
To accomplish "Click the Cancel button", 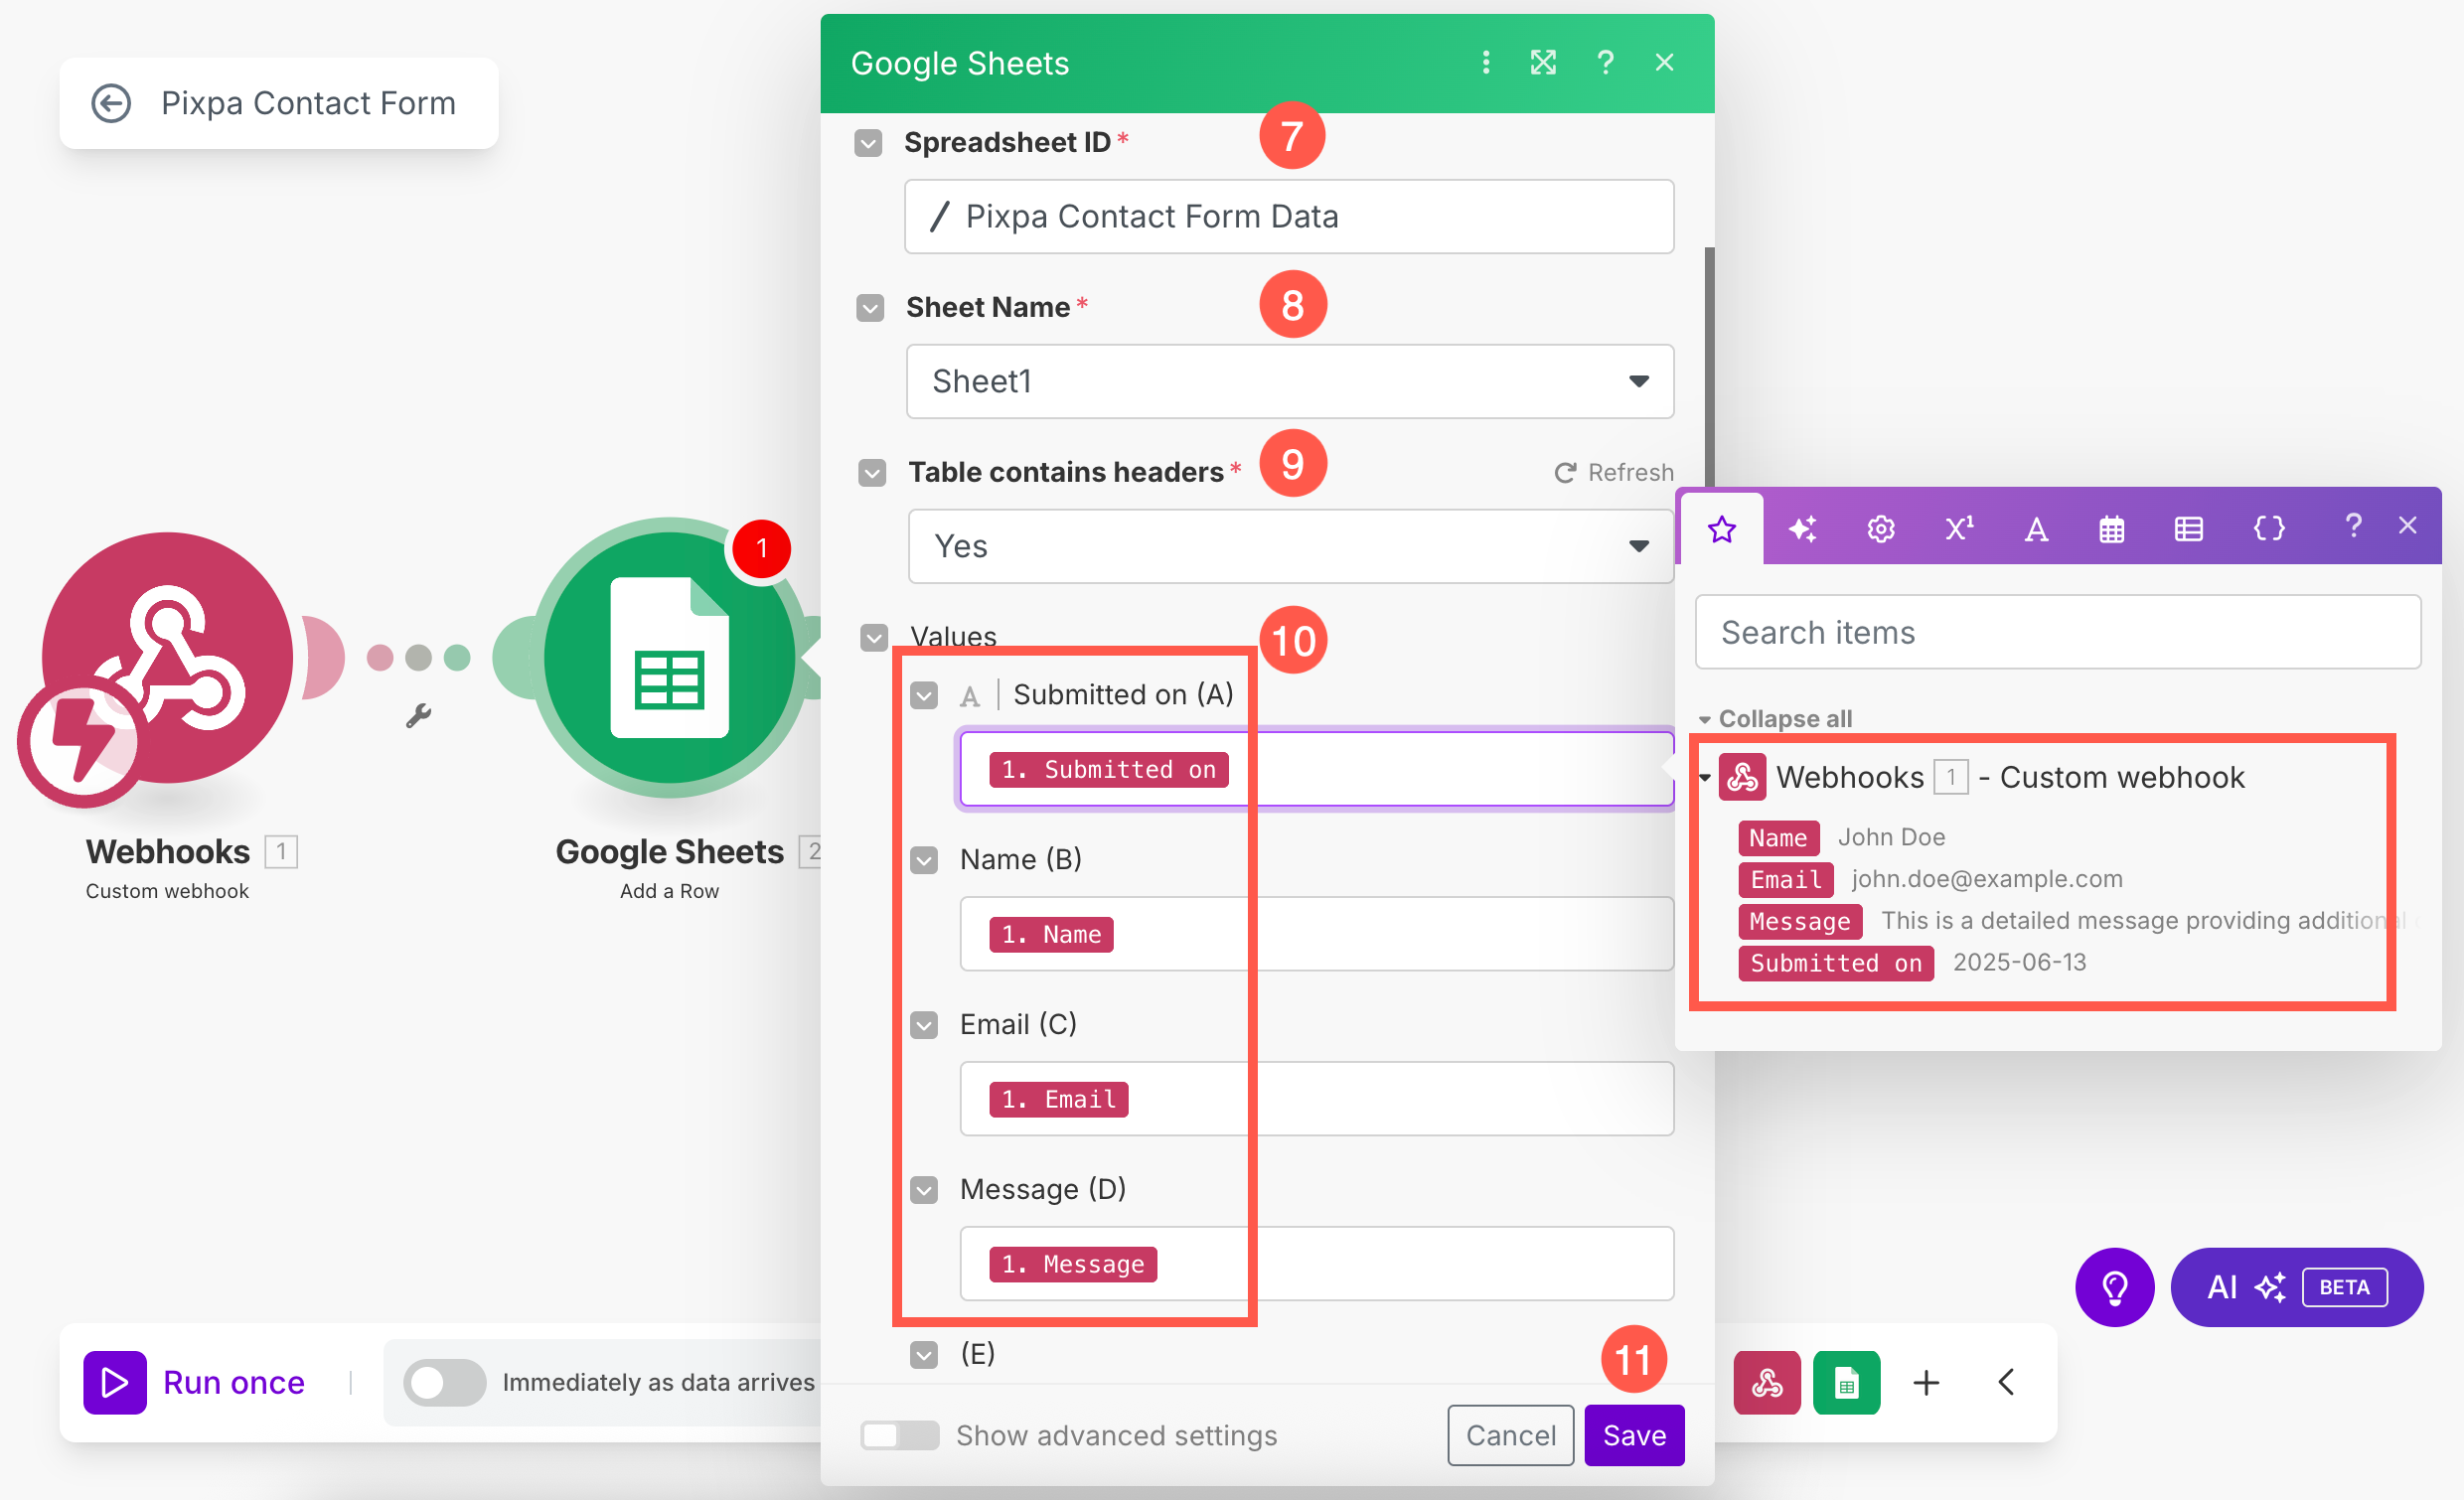I will (1510, 1435).
